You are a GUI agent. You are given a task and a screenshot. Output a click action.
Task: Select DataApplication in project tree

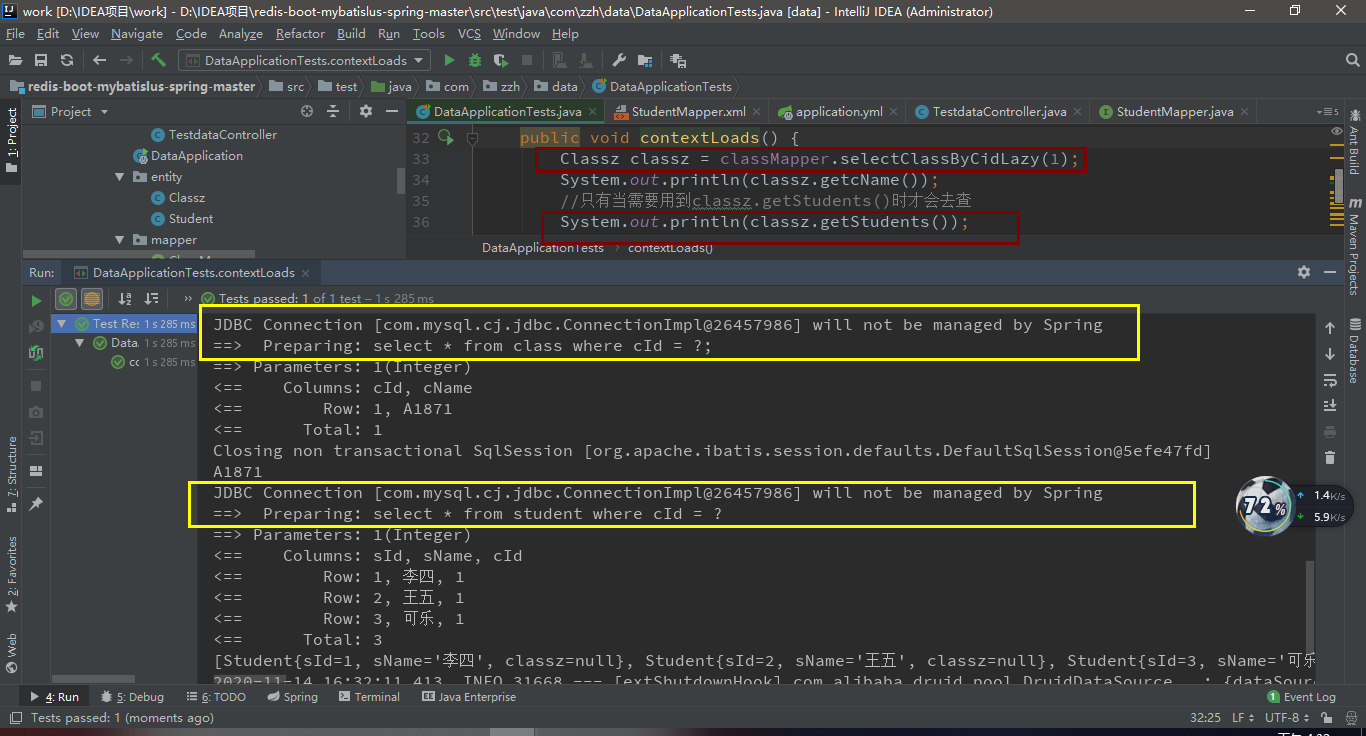[196, 156]
